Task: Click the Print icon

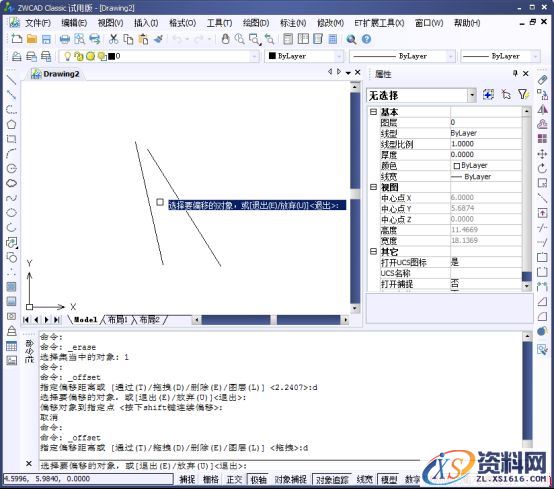Action: 65,39
